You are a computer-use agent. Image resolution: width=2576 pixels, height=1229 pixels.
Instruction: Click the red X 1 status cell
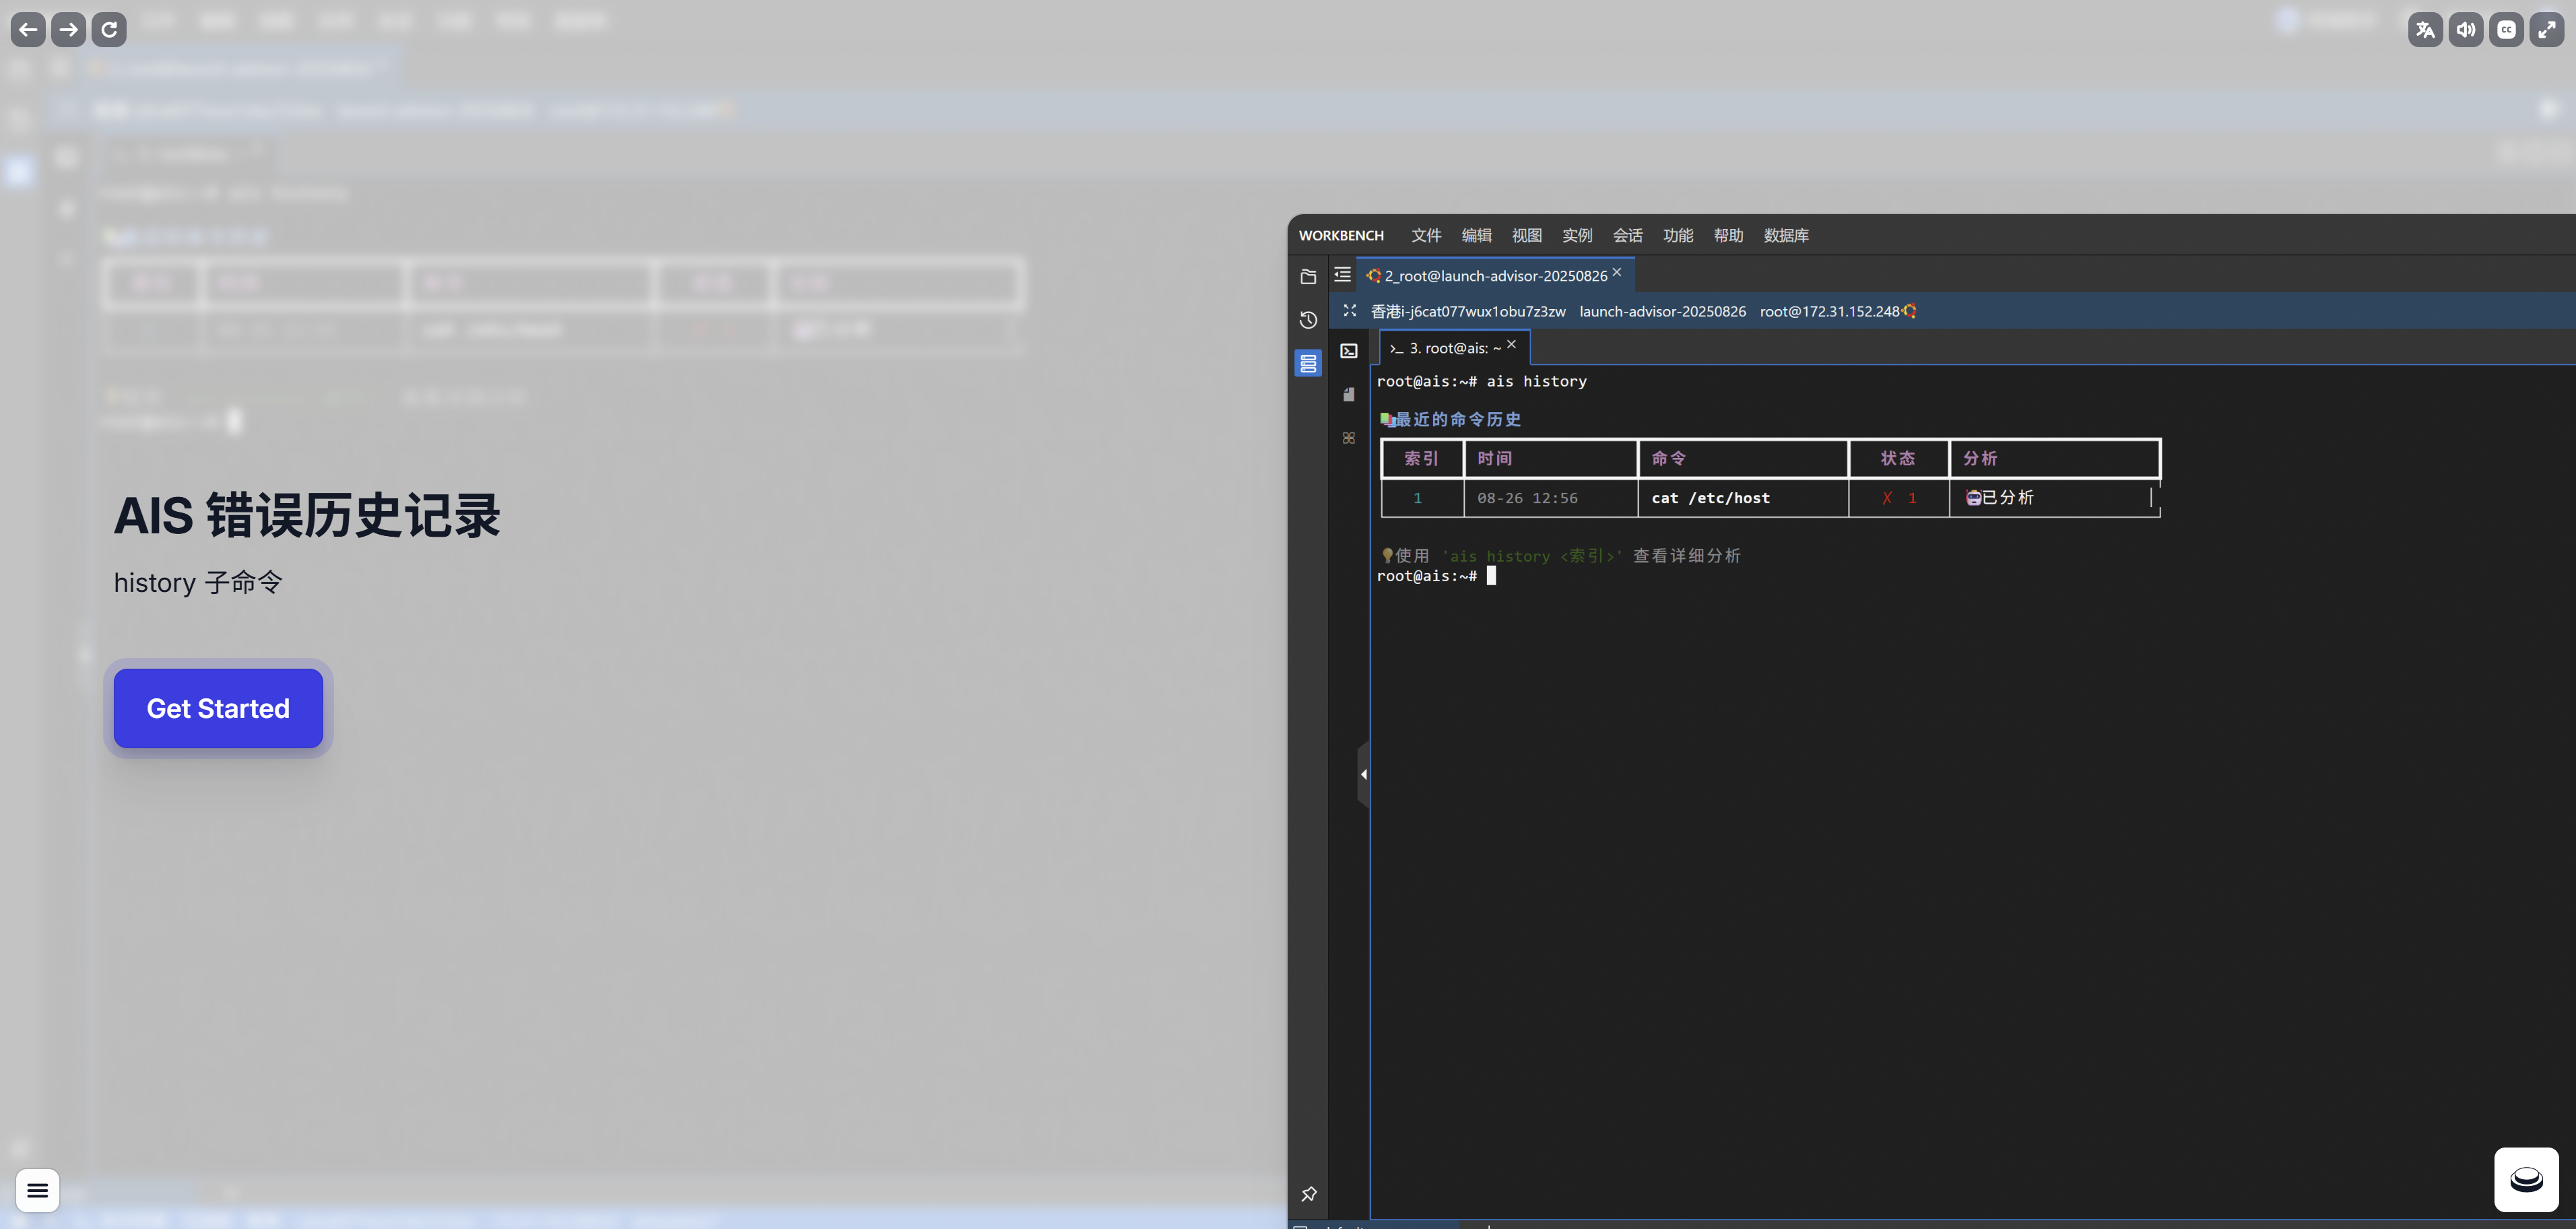pos(1899,498)
